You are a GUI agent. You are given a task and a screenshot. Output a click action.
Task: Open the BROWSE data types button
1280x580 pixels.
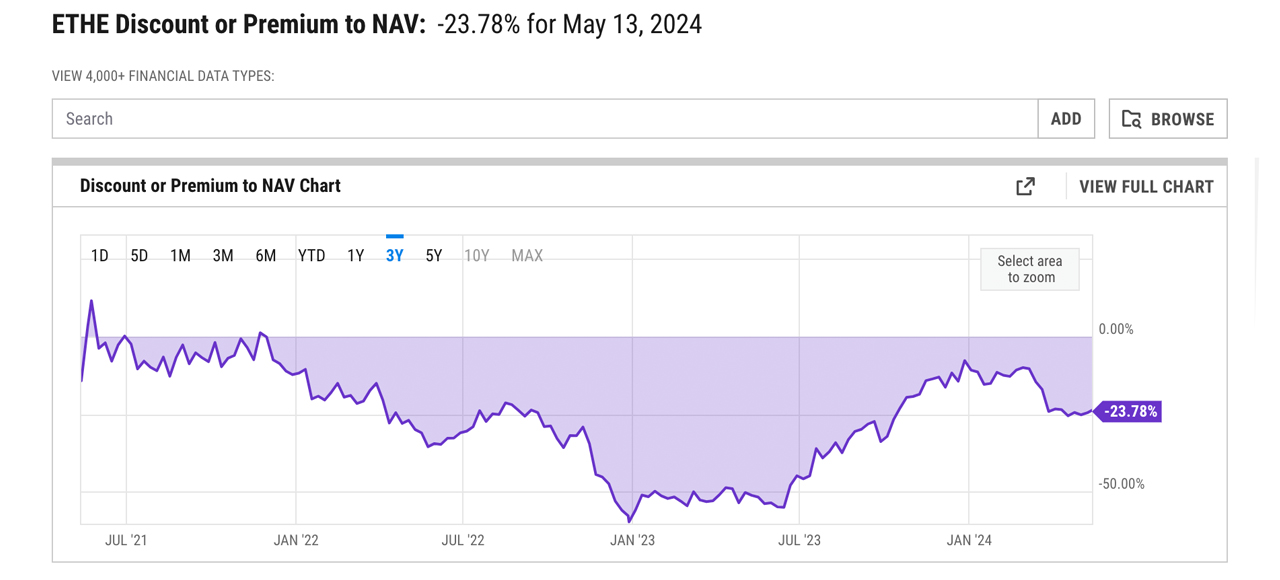[1168, 119]
